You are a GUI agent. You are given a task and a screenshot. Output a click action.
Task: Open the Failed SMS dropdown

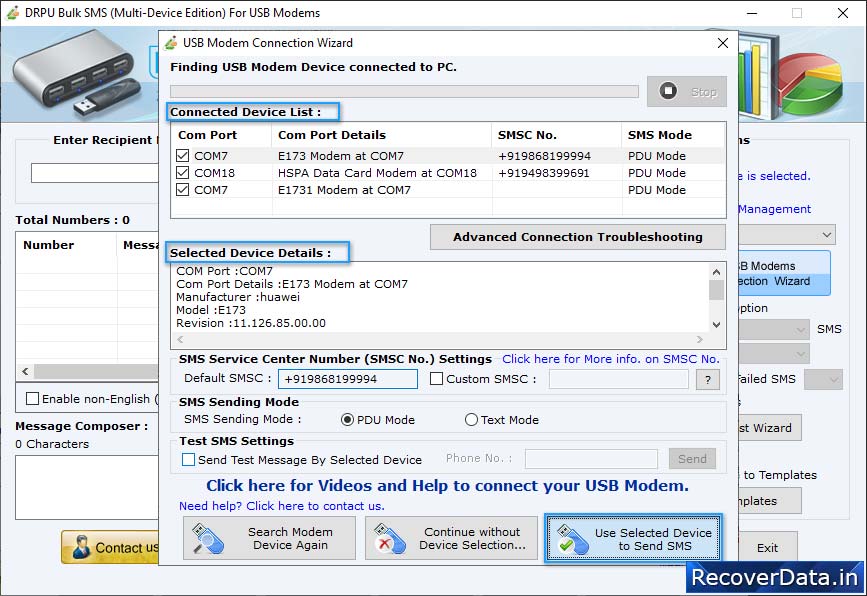pos(823,379)
